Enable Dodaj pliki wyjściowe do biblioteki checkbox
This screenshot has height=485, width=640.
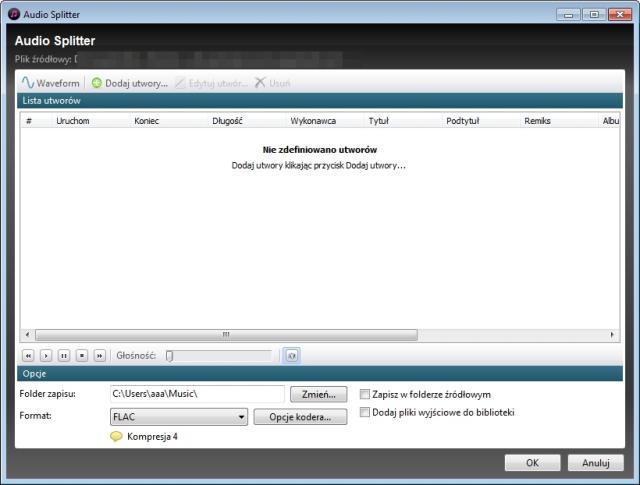tap(366, 412)
